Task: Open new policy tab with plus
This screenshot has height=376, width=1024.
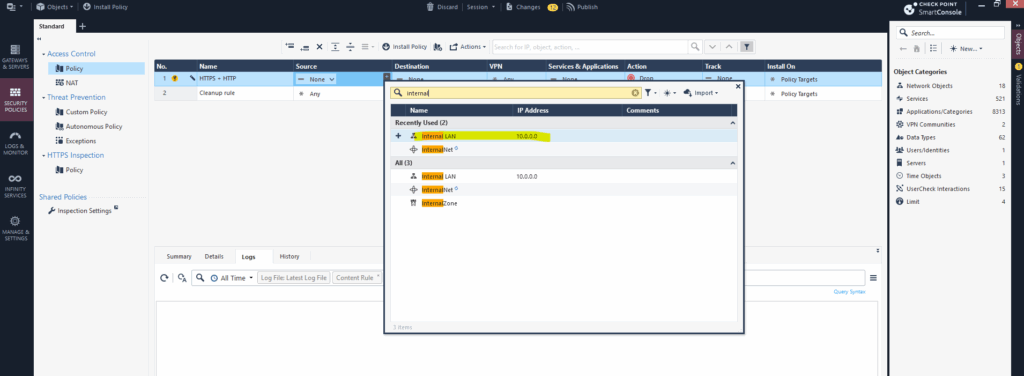Action: [82, 26]
